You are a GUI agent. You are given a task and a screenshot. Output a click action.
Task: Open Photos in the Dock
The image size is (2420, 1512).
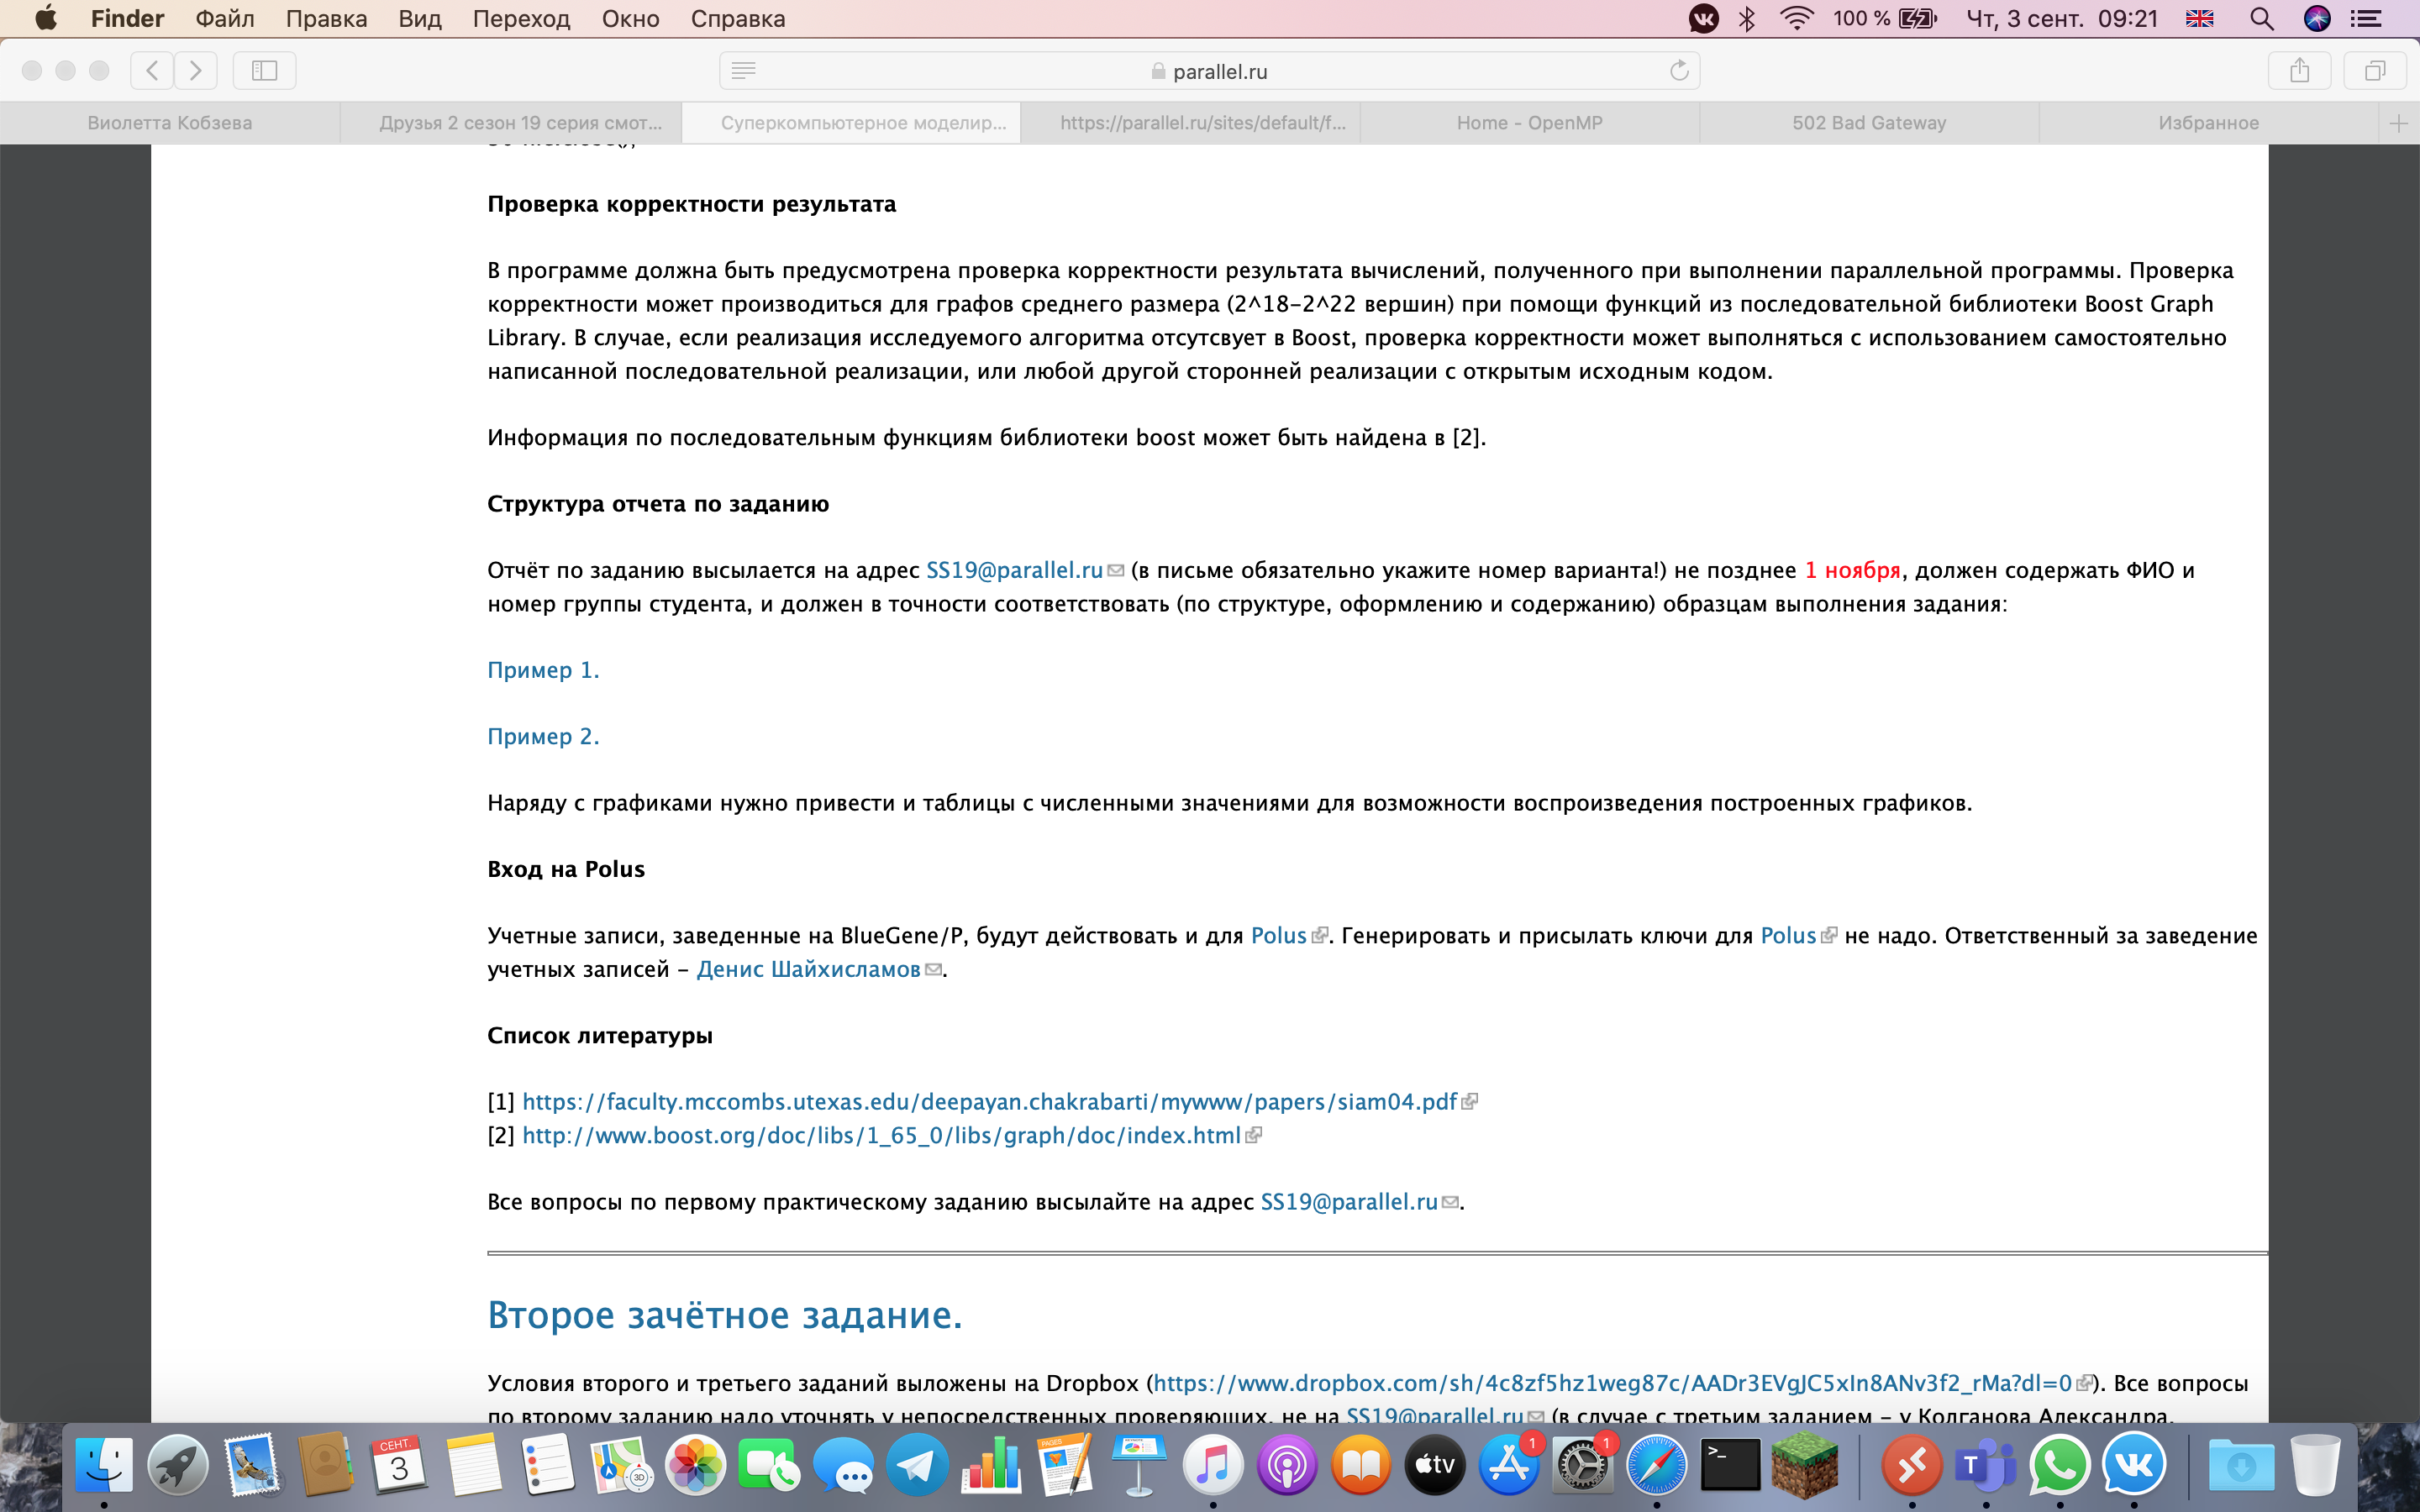pos(695,1465)
